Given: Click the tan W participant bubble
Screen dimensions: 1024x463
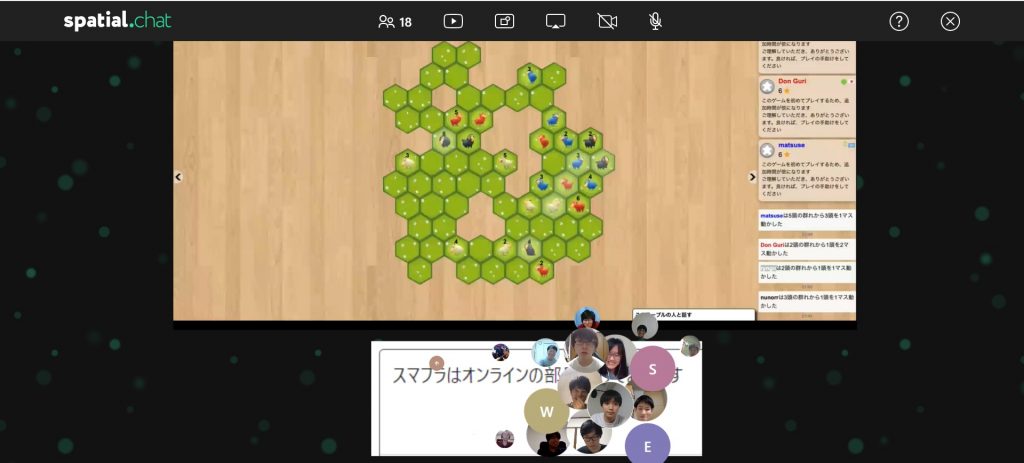Looking at the screenshot, I should tap(547, 411).
